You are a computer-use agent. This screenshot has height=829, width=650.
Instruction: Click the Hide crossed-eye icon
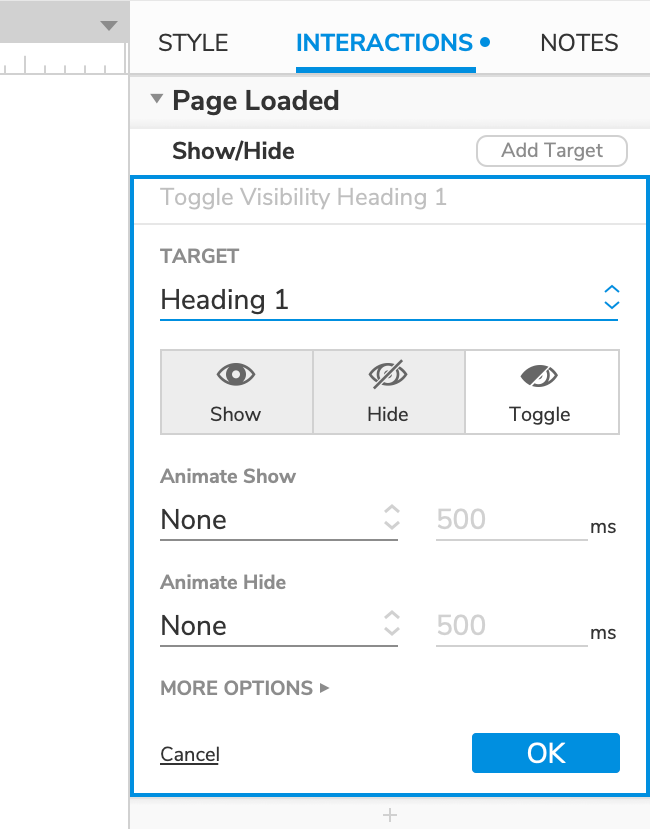tap(388, 375)
